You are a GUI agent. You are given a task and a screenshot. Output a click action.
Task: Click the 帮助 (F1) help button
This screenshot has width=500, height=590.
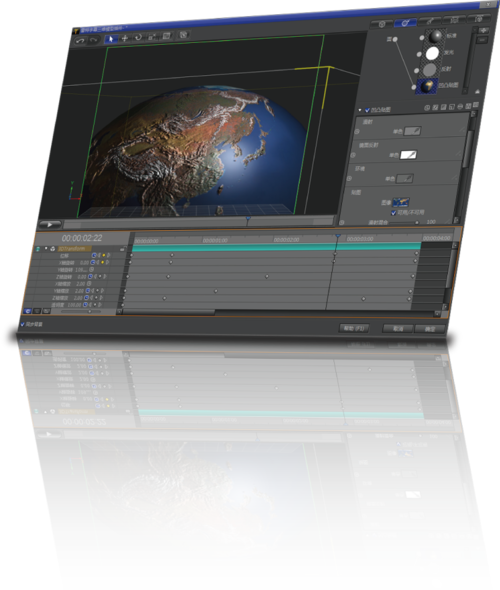[354, 328]
